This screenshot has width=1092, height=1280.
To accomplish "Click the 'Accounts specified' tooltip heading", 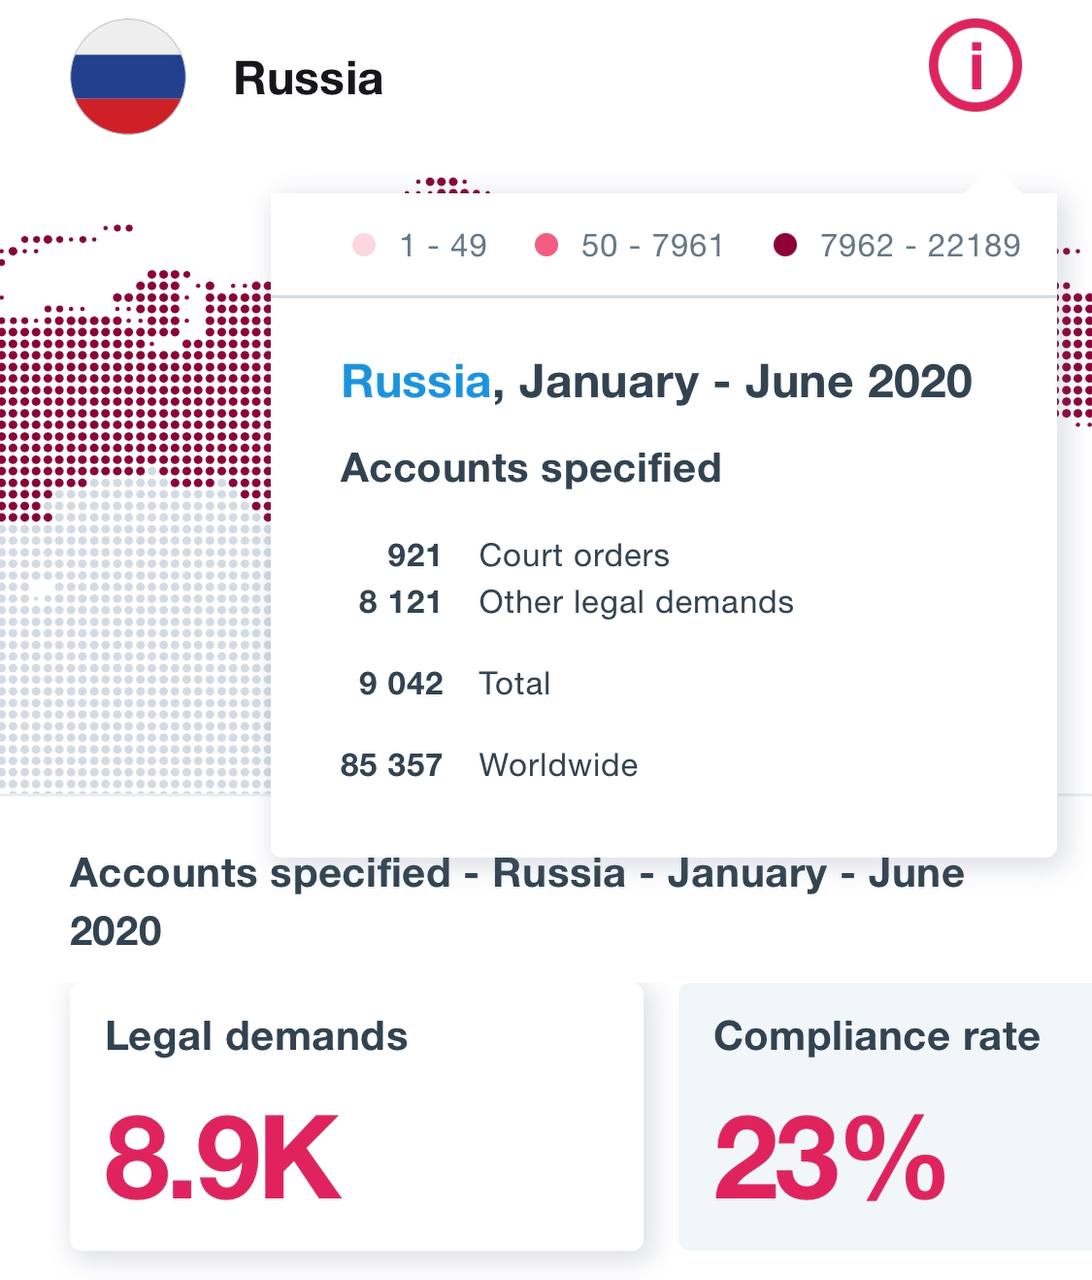I will pos(530,468).
